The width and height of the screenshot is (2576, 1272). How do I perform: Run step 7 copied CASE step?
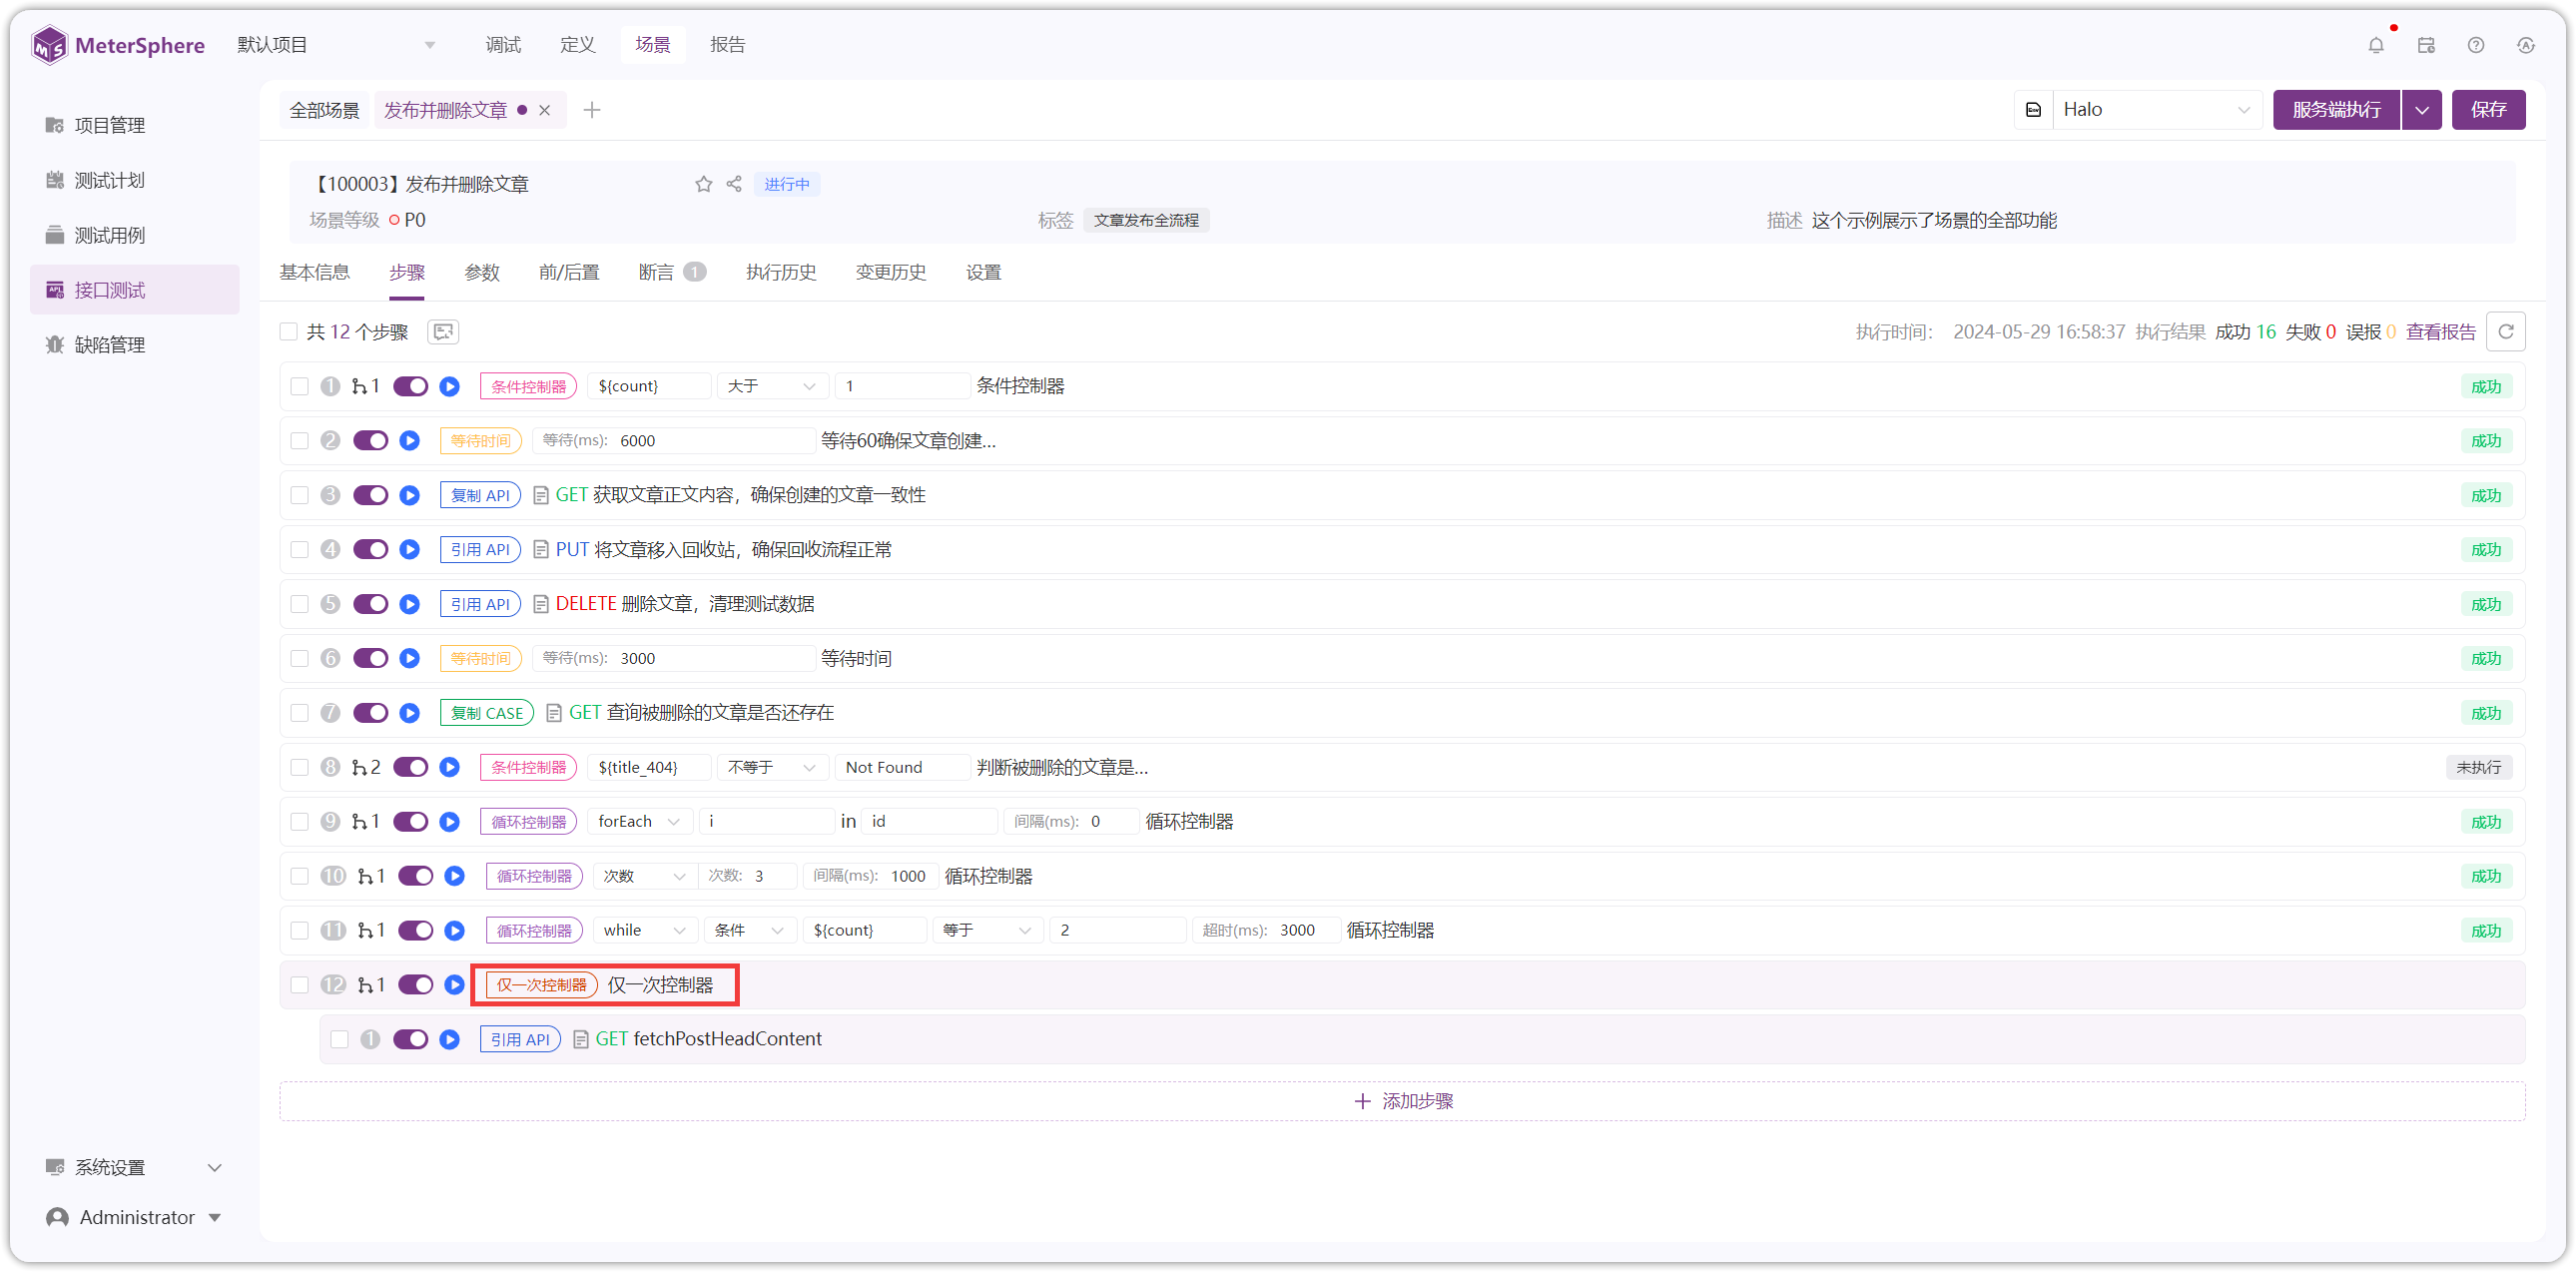pyautogui.click(x=410, y=713)
